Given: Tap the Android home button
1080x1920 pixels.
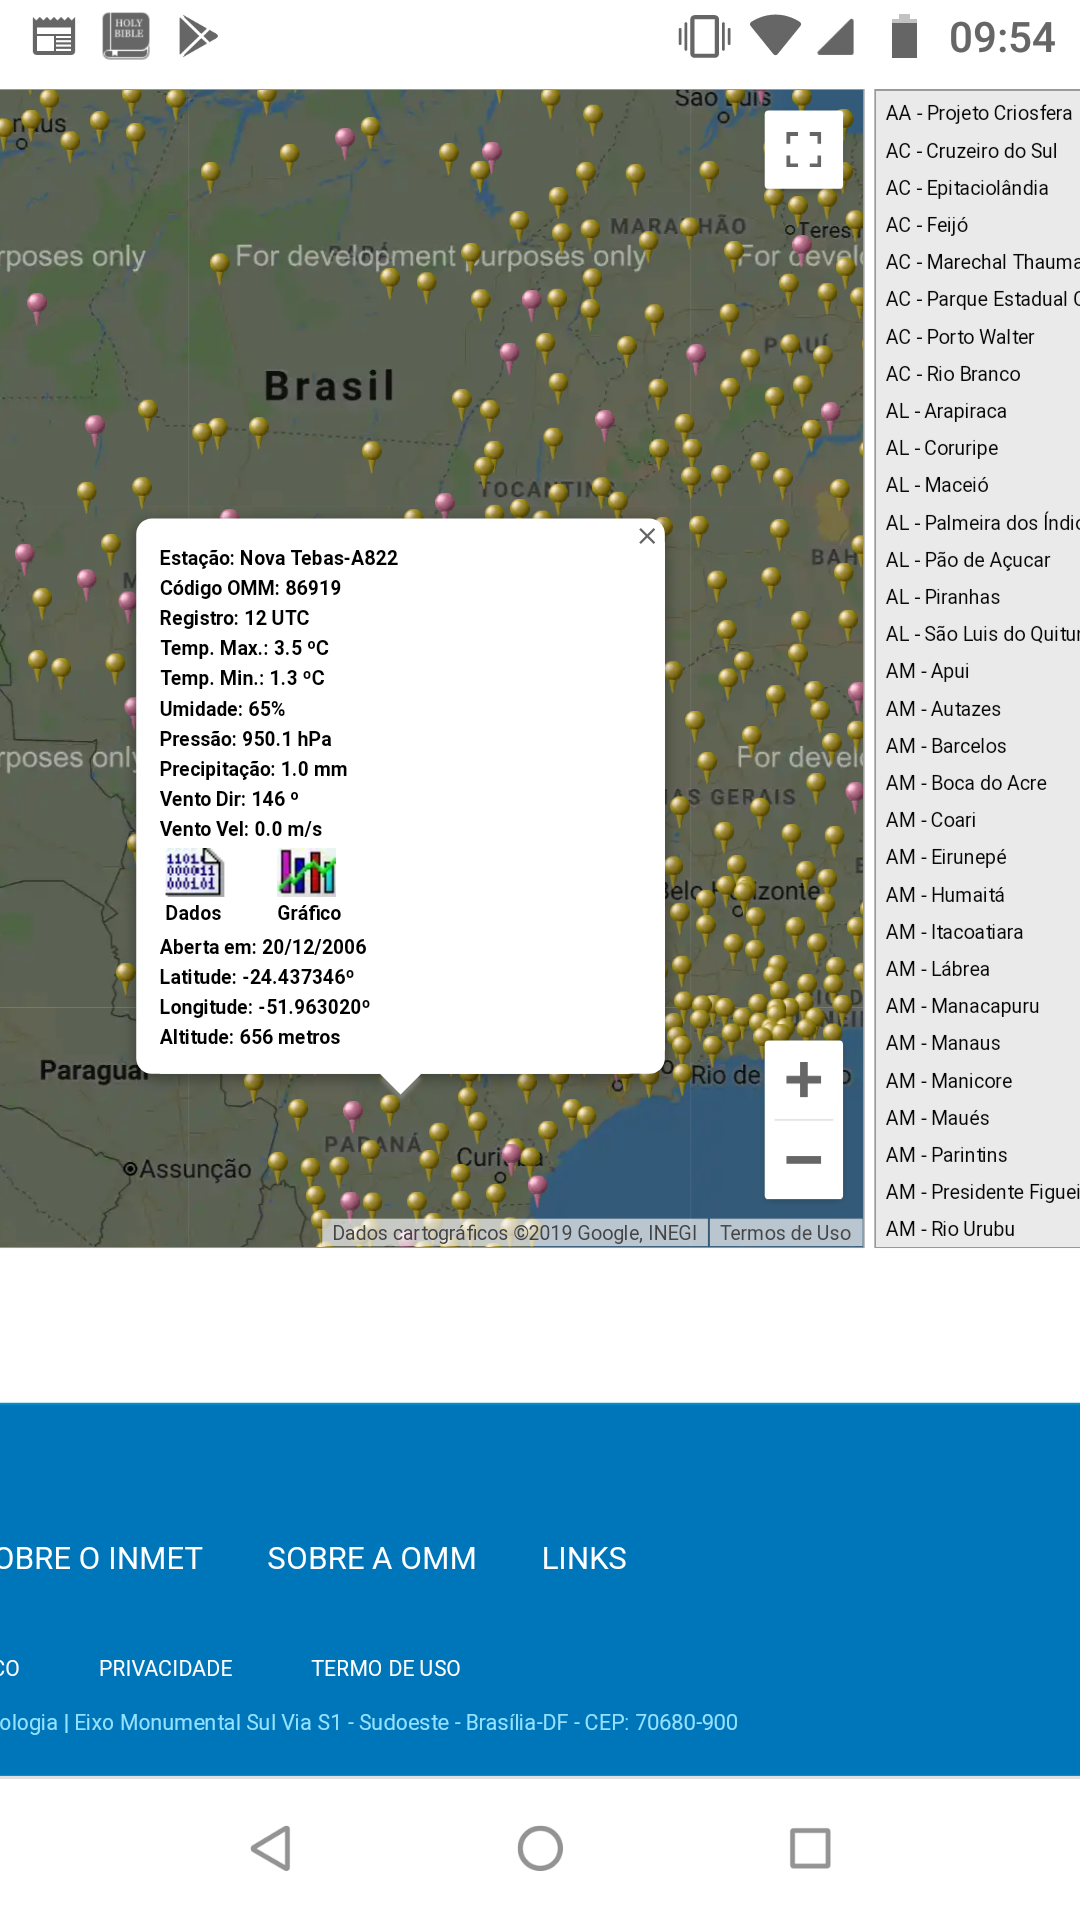Looking at the screenshot, I should tap(540, 1848).
